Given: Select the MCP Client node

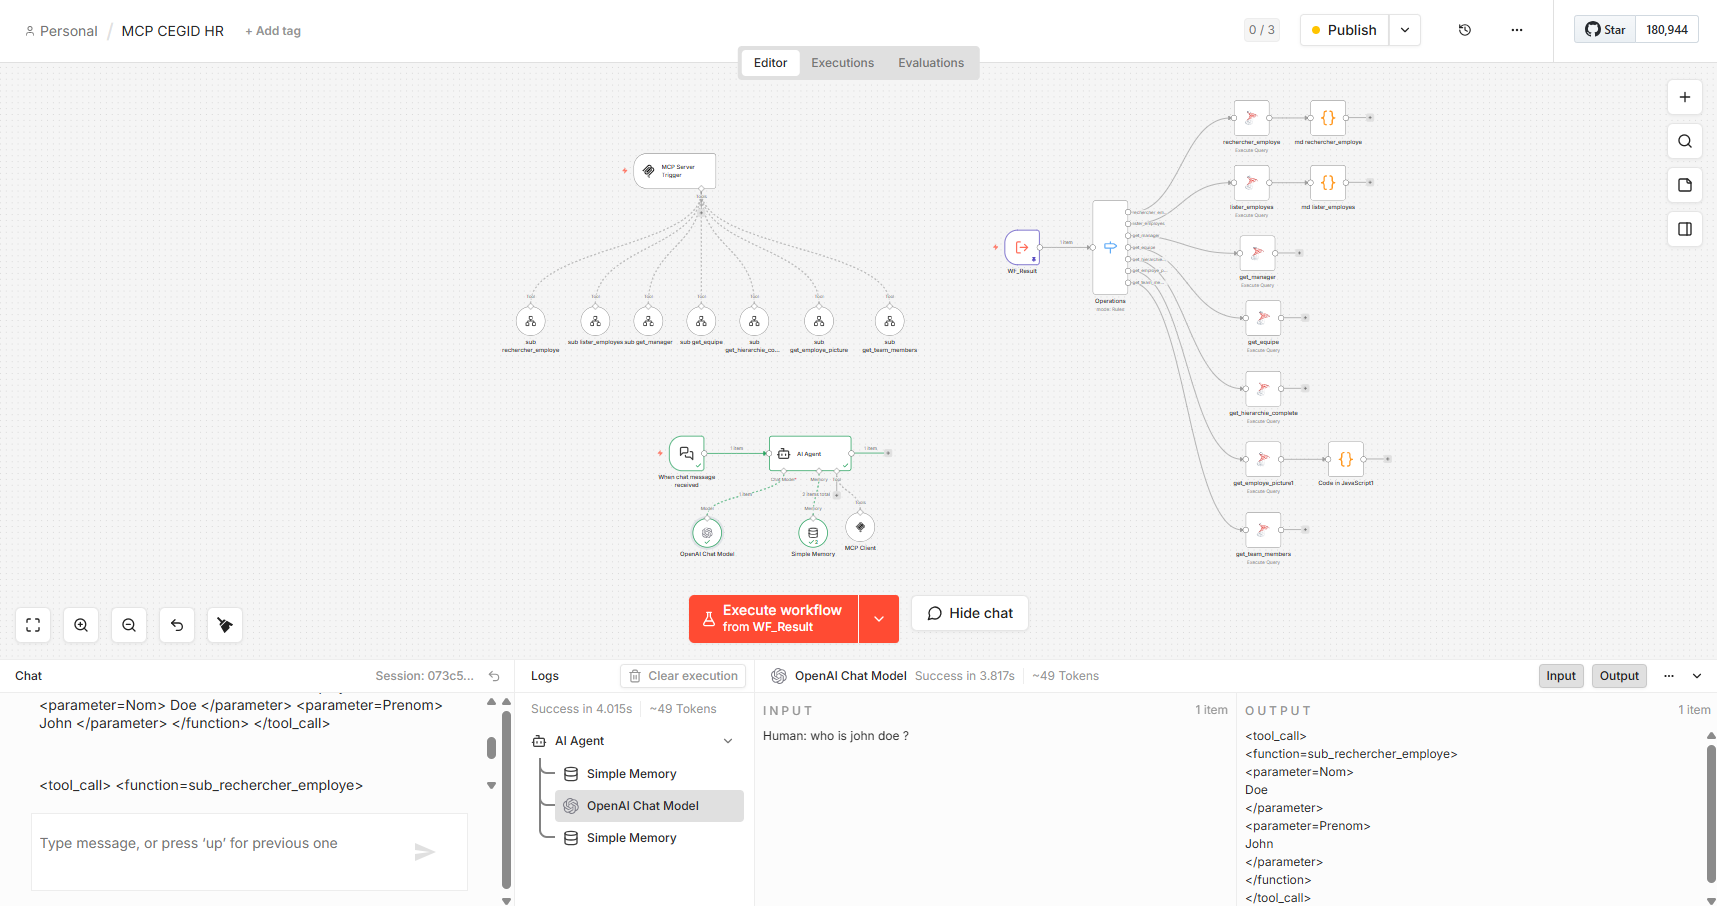Looking at the screenshot, I should (x=860, y=527).
